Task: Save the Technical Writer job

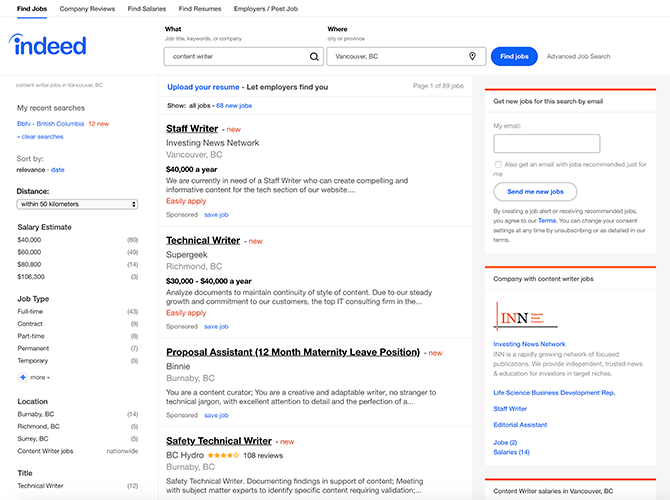Action: click(216, 326)
